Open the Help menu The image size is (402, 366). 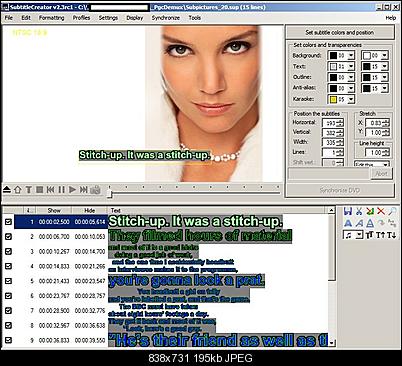(x=391, y=18)
